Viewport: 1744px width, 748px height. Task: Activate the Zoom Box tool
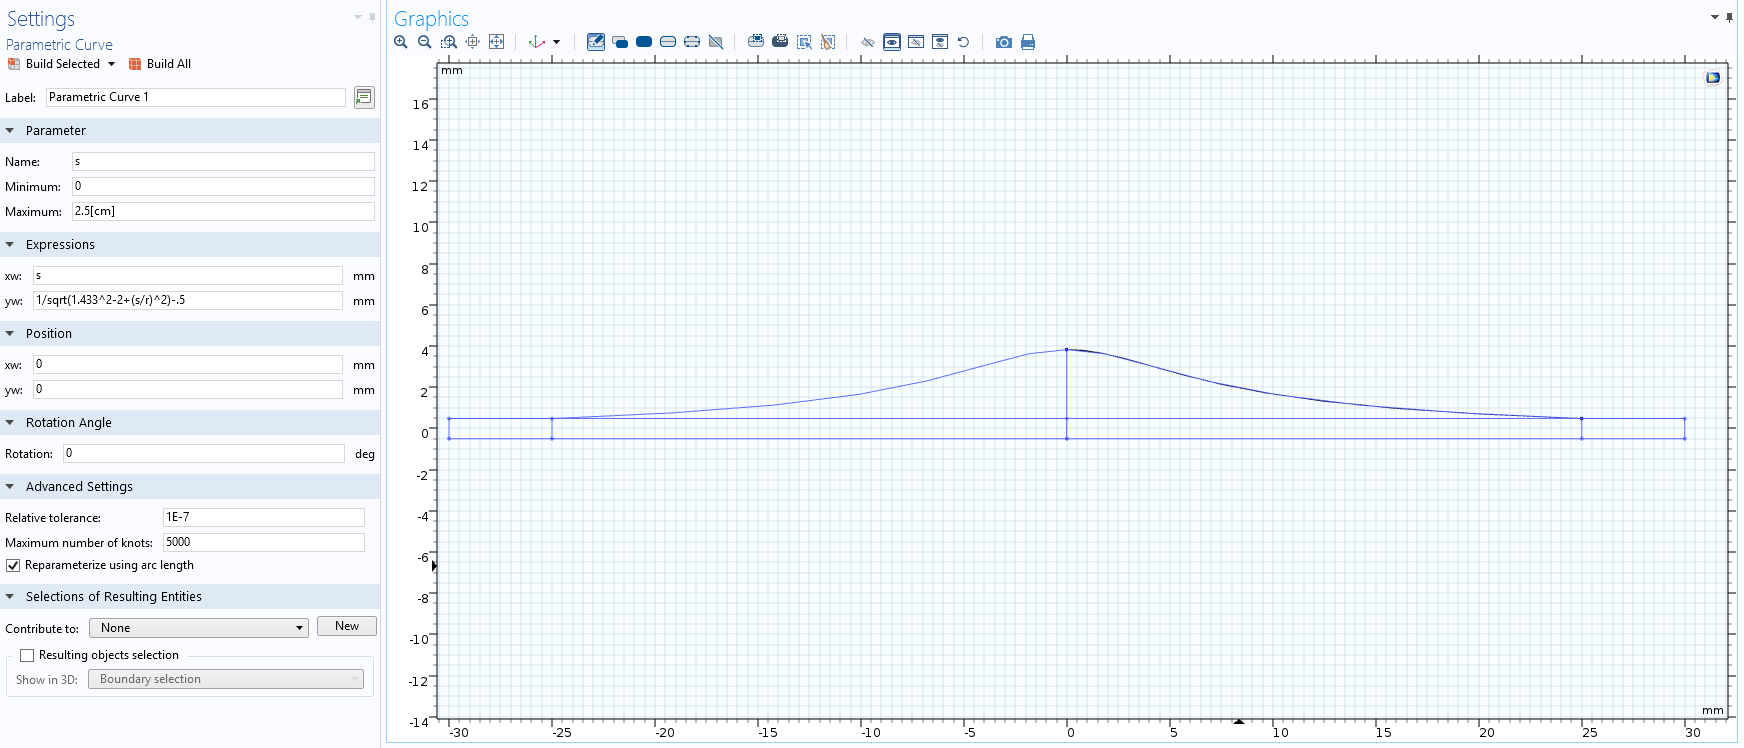click(449, 42)
